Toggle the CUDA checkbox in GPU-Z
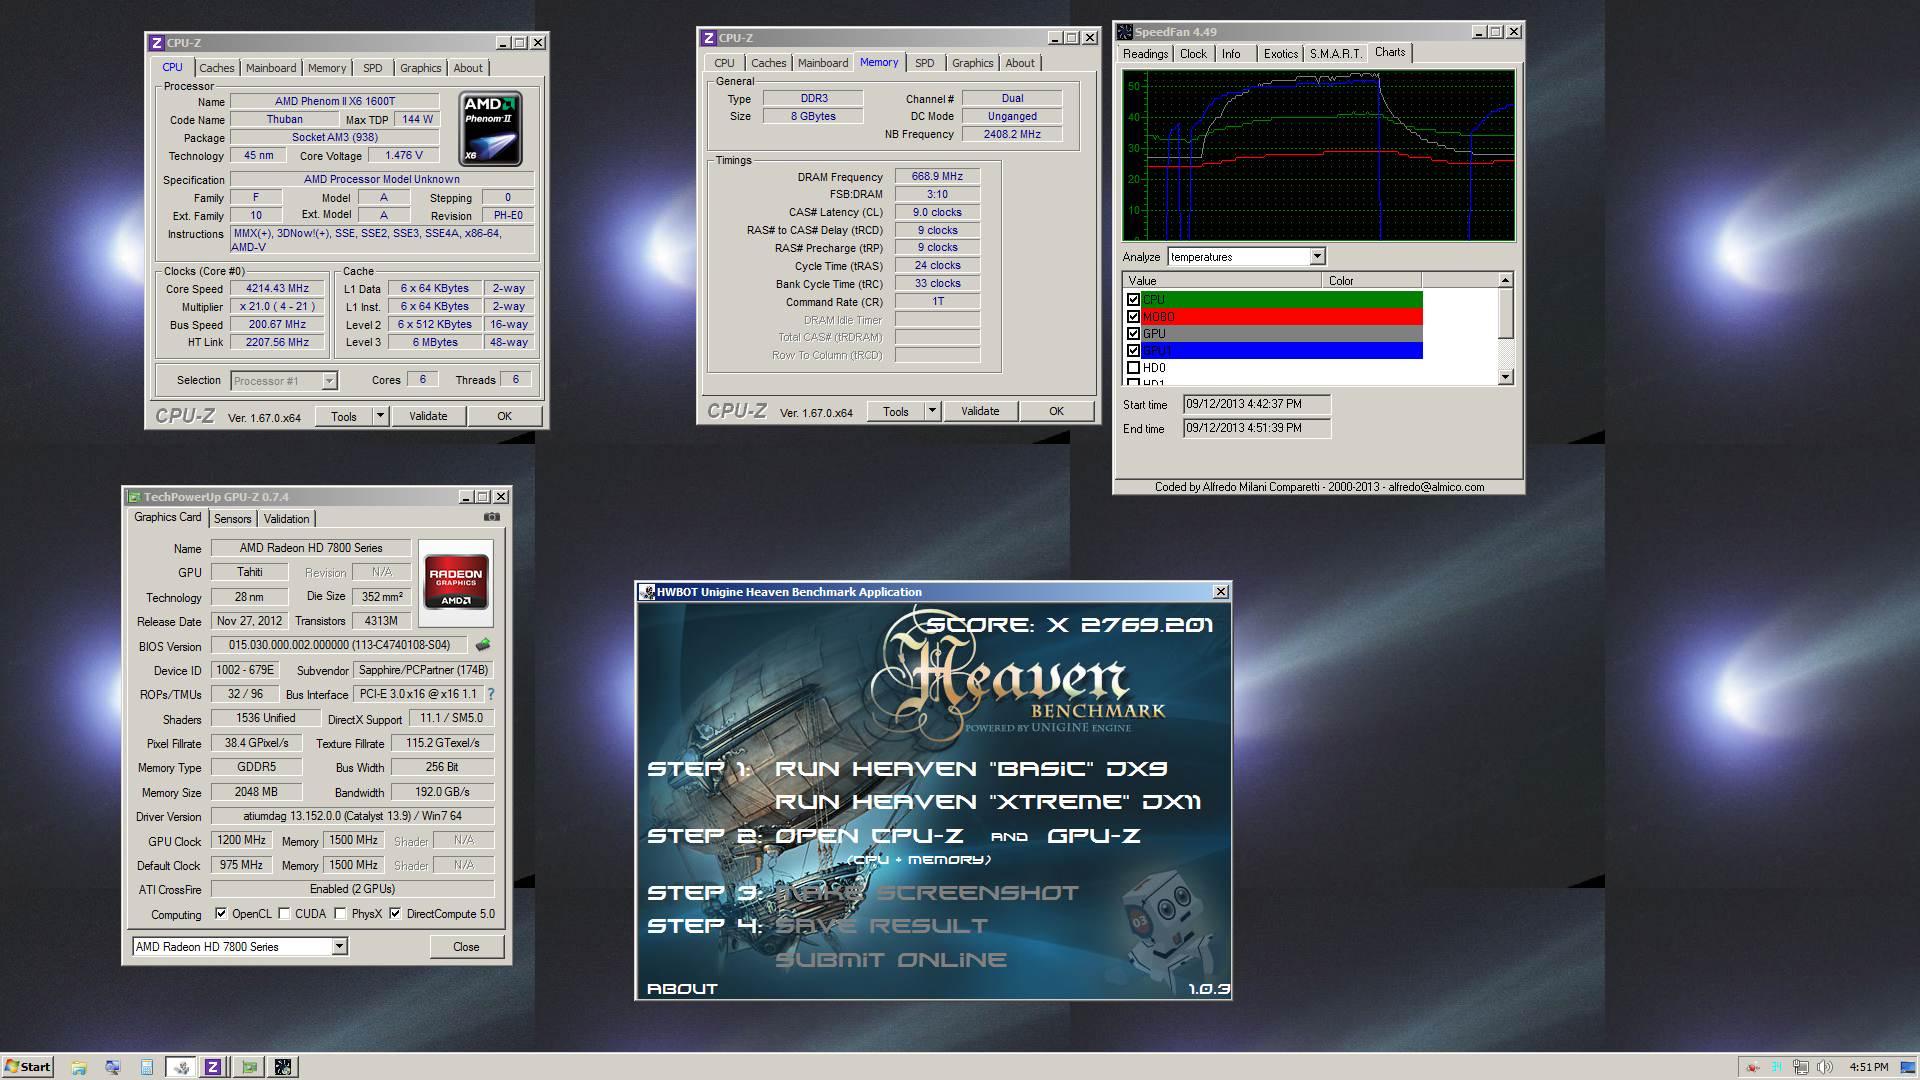The image size is (1920, 1080). click(285, 913)
